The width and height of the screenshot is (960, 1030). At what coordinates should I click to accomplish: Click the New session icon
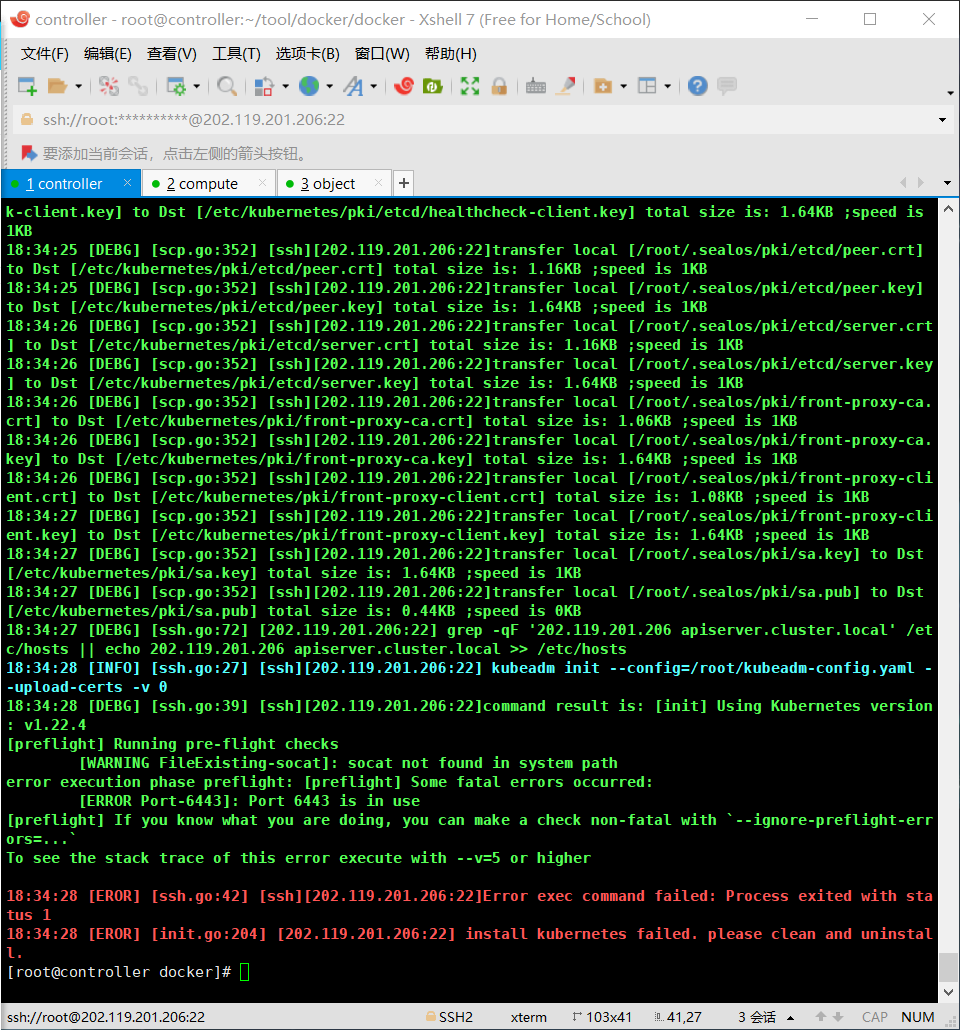[x=27, y=86]
